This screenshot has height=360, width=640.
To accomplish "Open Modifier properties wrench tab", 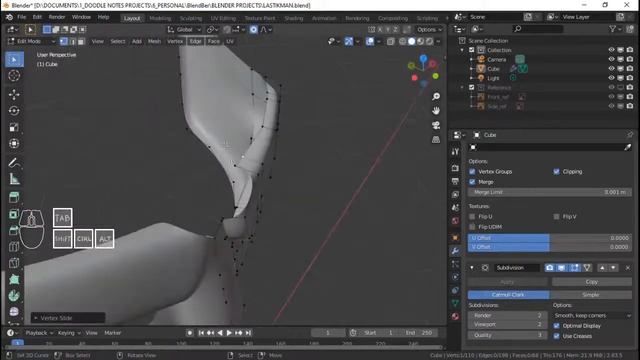I will 456,251.
